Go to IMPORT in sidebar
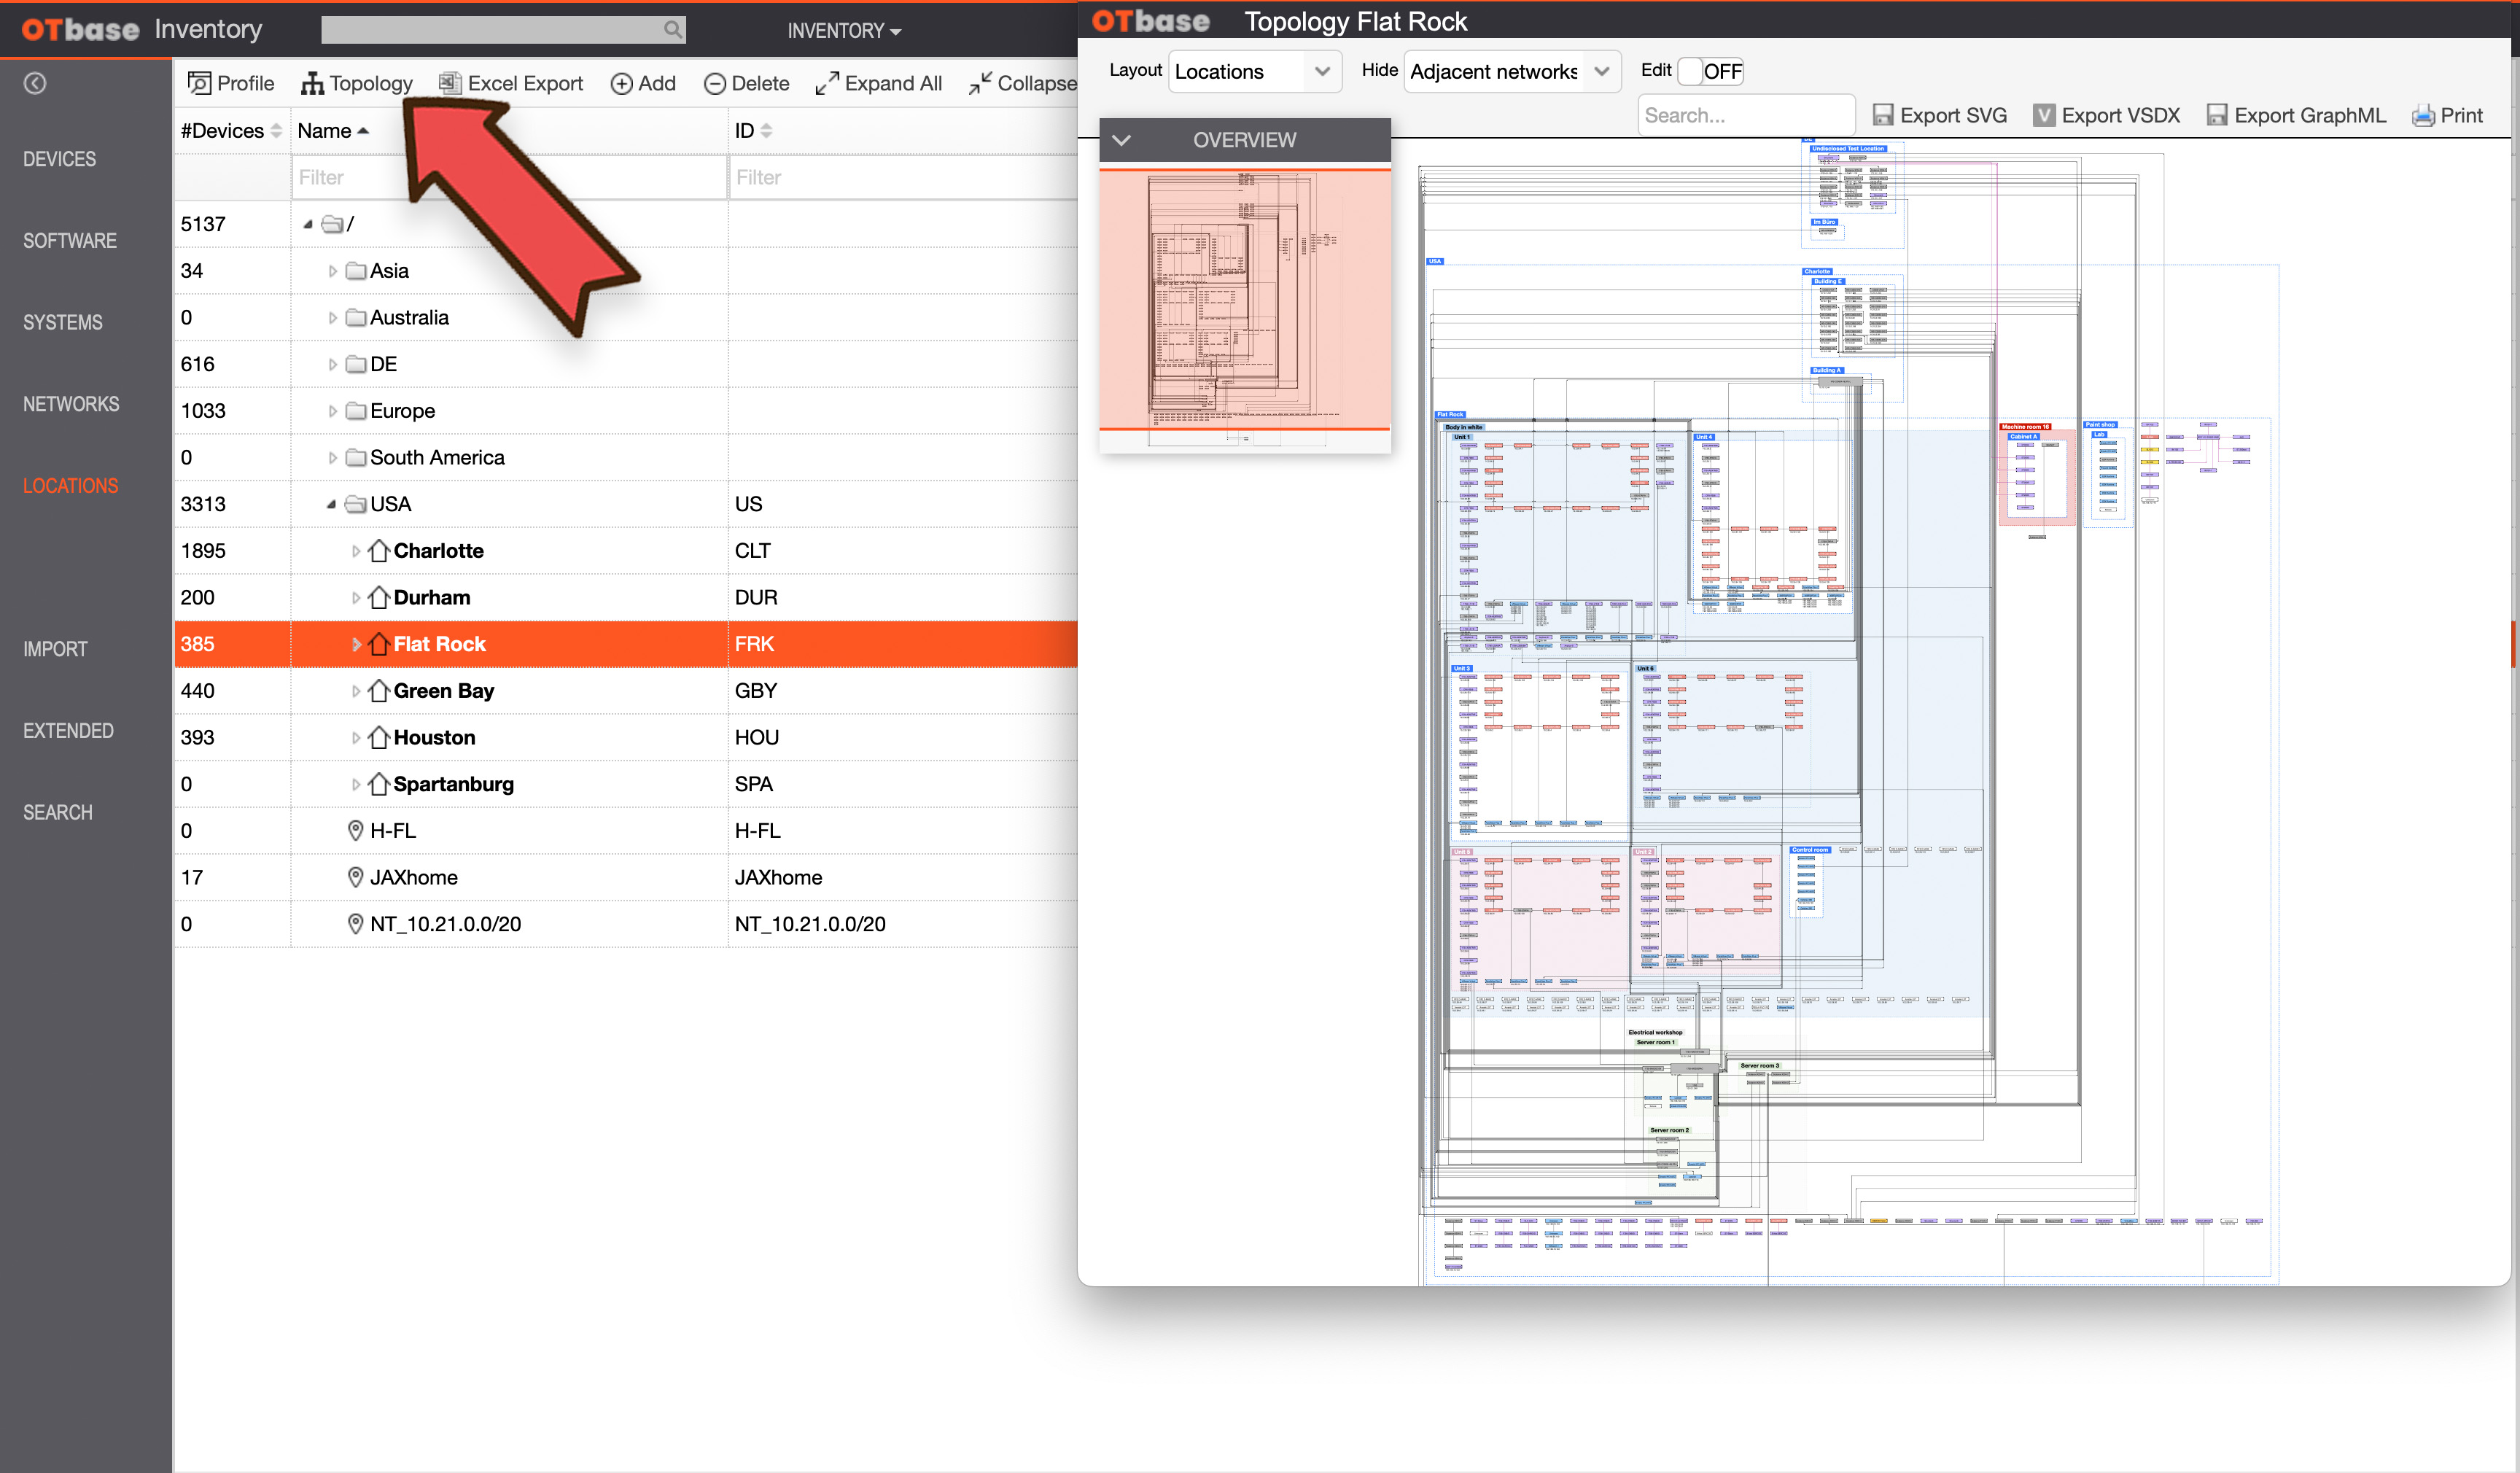2520x1473 pixels. click(x=55, y=649)
